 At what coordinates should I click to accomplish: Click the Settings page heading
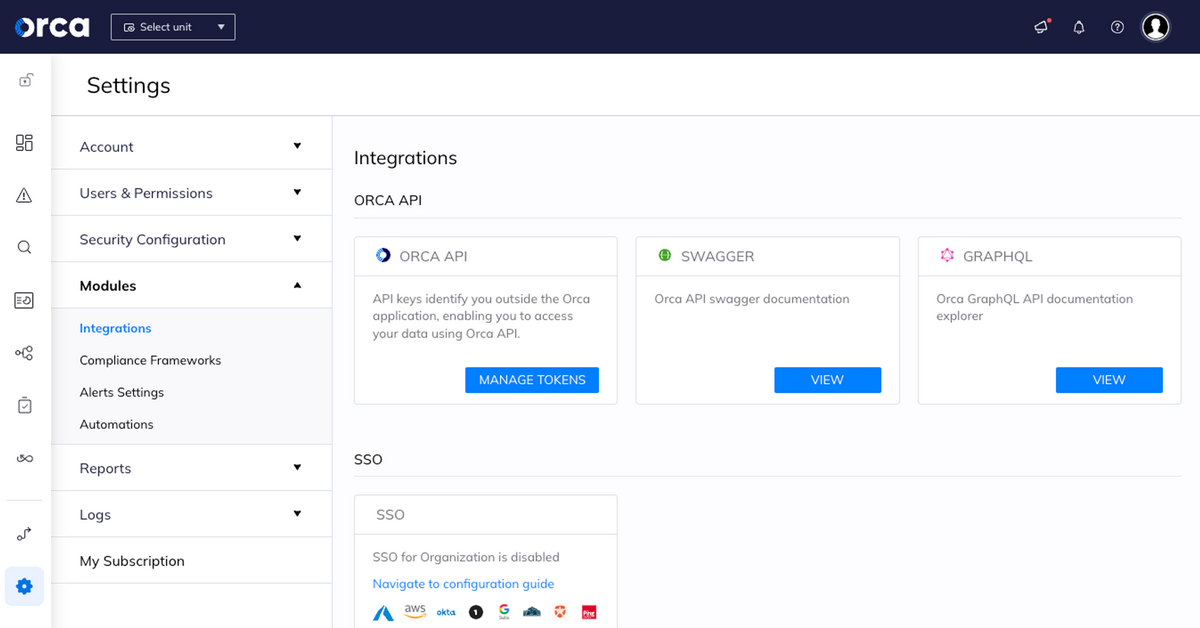point(129,85)
